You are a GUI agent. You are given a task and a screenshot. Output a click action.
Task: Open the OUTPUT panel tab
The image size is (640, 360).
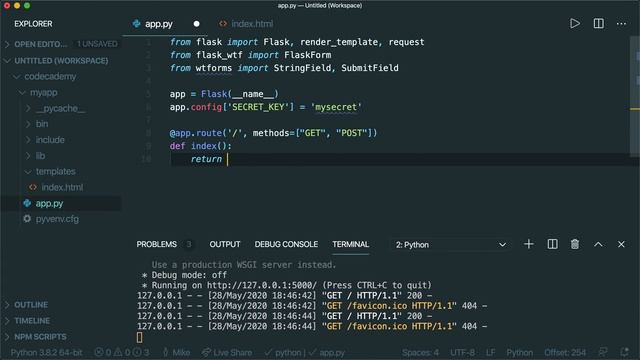point(225,244)
